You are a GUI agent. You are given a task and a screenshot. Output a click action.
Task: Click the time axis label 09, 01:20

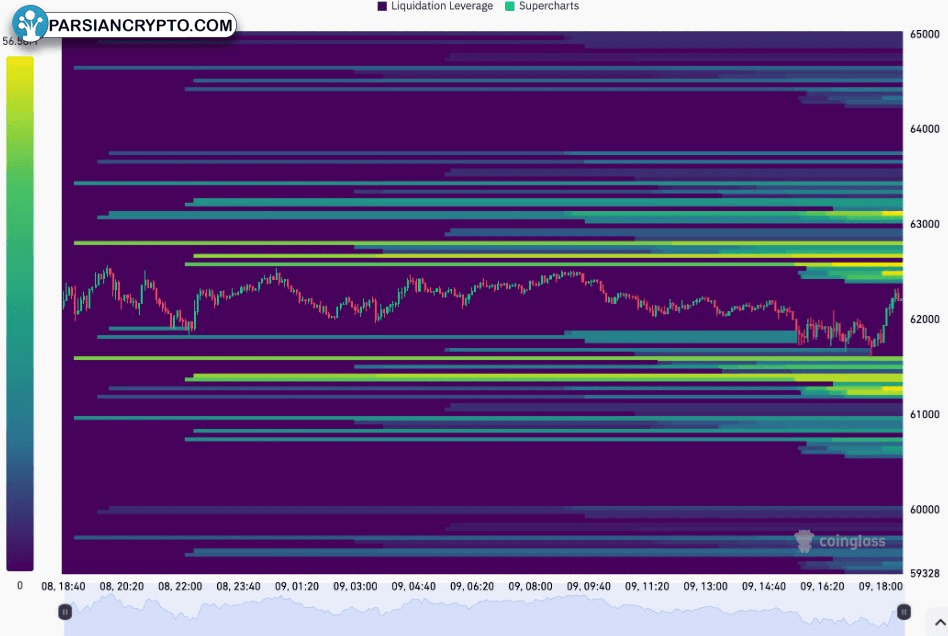click(297, 586)
